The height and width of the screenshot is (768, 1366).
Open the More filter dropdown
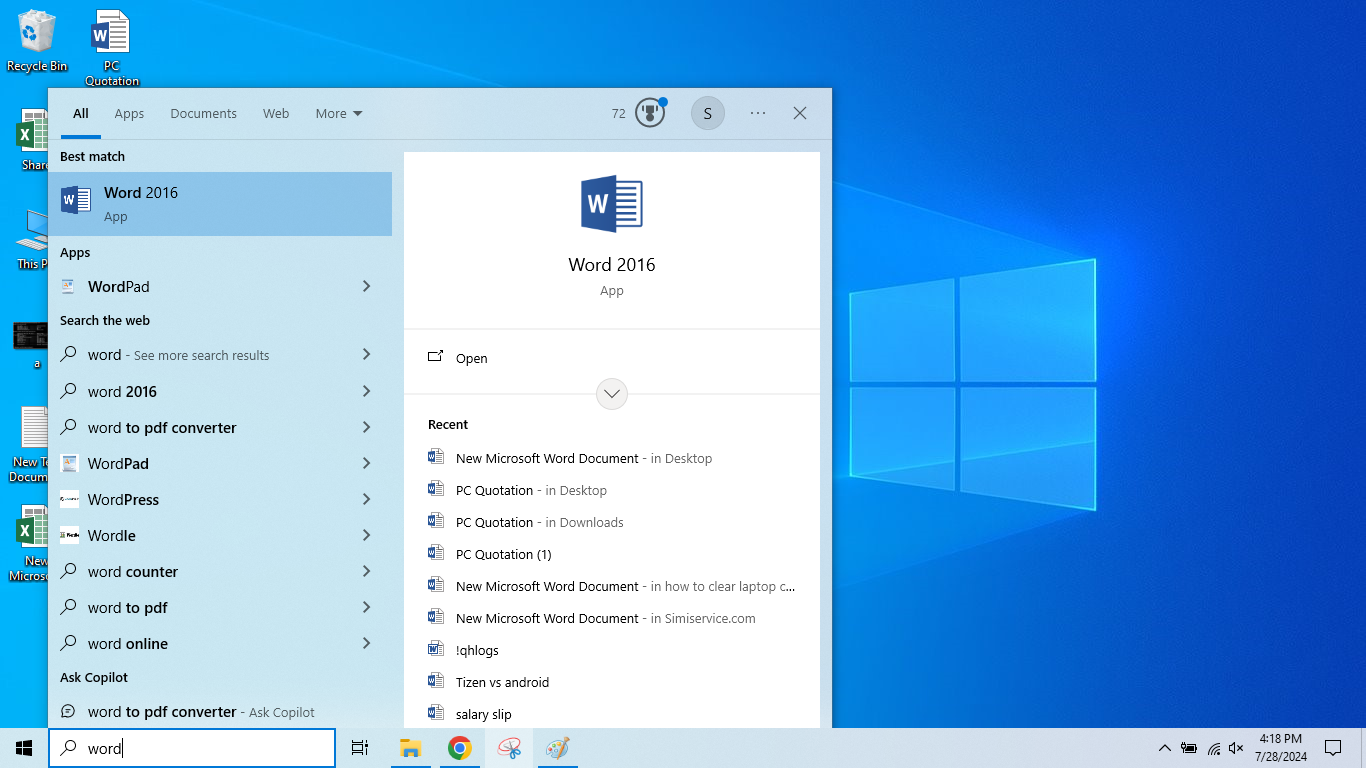(338, 113)
